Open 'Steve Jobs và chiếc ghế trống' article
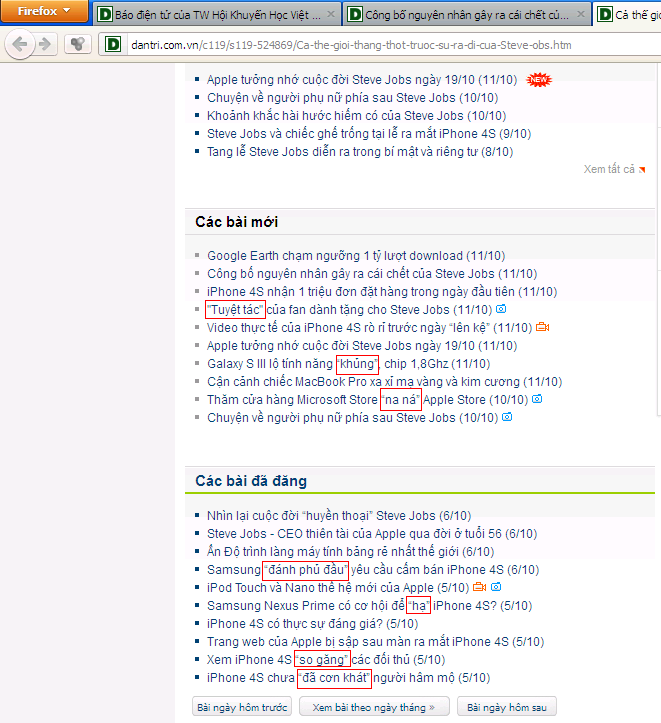The width and height of the screenshot is (661, 723). [369, 134]
